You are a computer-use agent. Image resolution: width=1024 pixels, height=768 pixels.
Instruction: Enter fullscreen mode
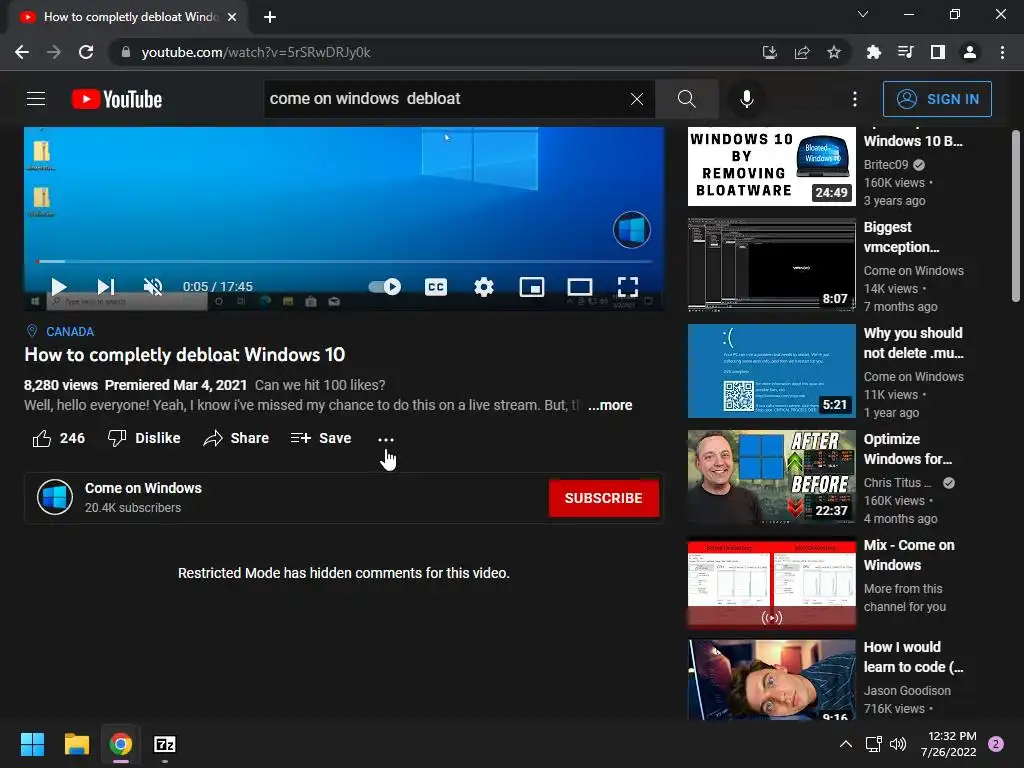(628, 287)
